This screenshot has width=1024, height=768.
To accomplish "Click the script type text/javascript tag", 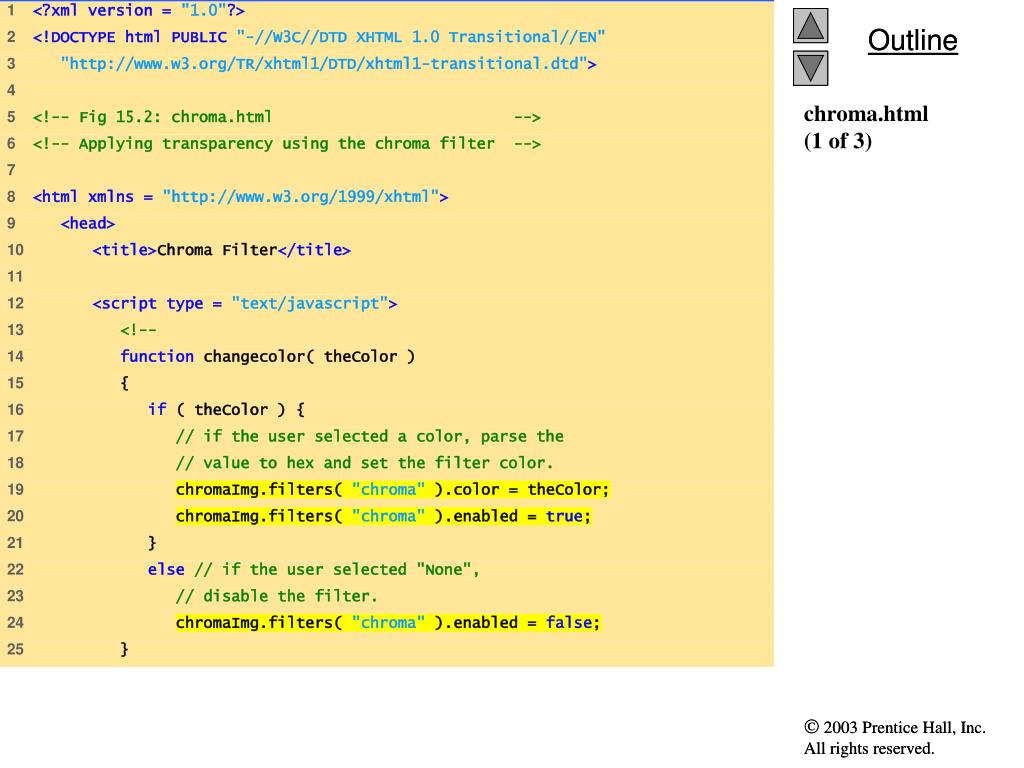I will 245,304.
